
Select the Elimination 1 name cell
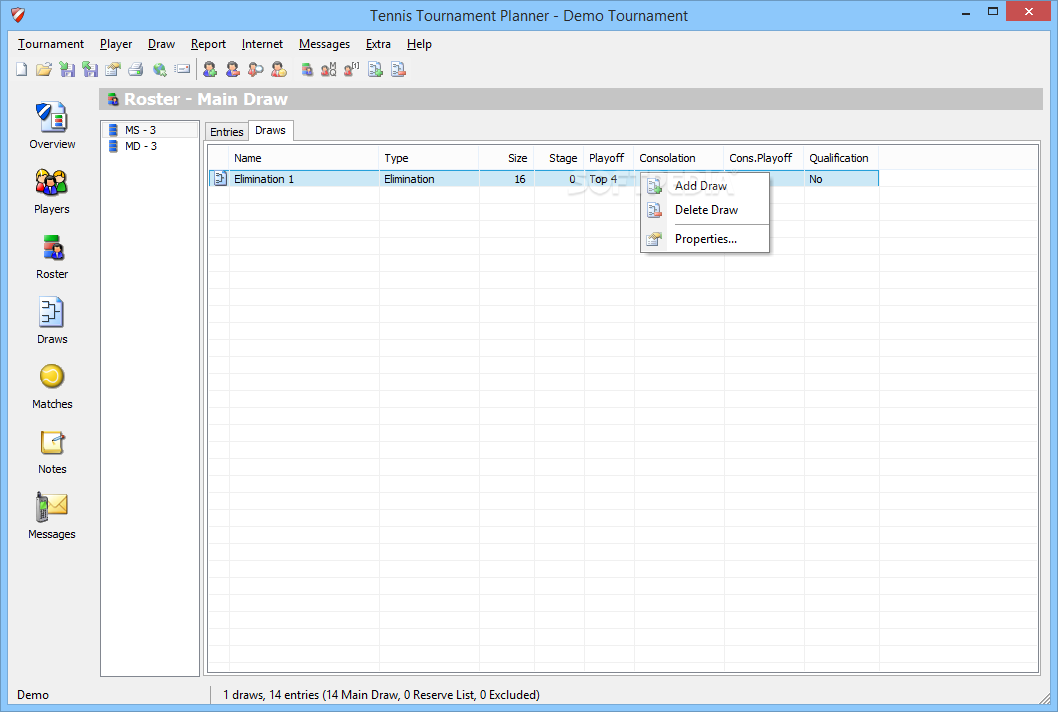[304, 179]
